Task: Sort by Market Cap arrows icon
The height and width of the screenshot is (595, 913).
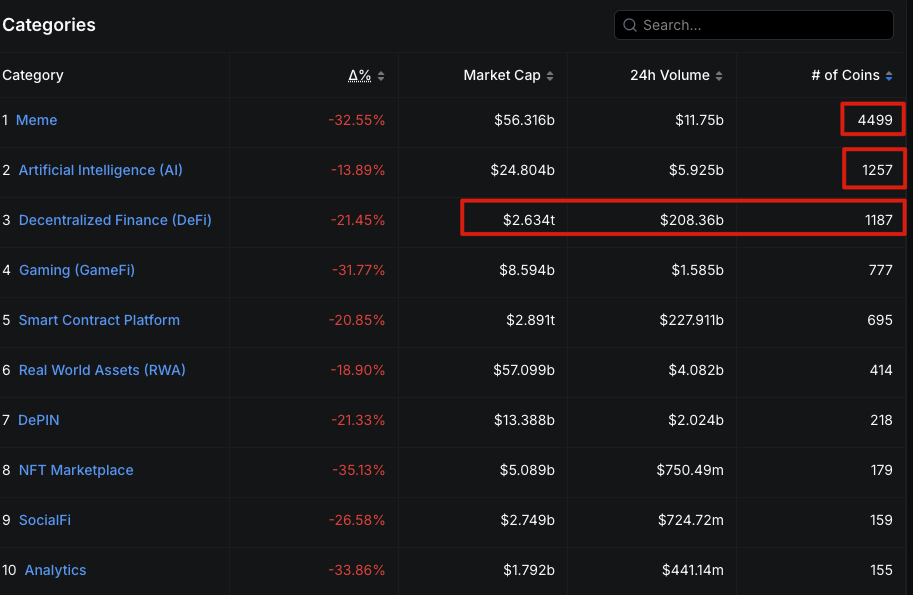Action: click(x=550, y=76)
